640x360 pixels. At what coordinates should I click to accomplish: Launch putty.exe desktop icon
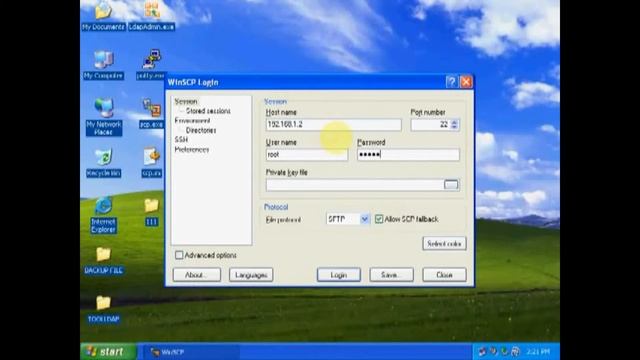[x=151, y=65]
